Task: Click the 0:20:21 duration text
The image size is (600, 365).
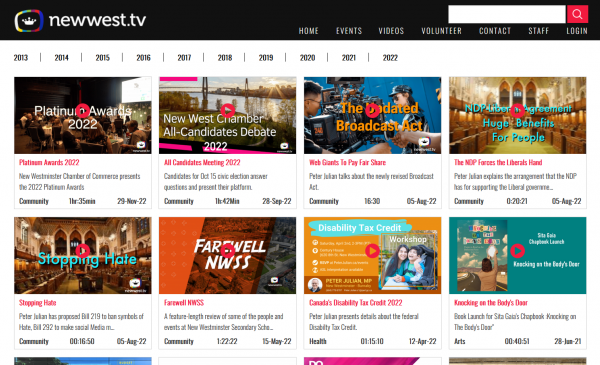Action: tap(517, 201)
